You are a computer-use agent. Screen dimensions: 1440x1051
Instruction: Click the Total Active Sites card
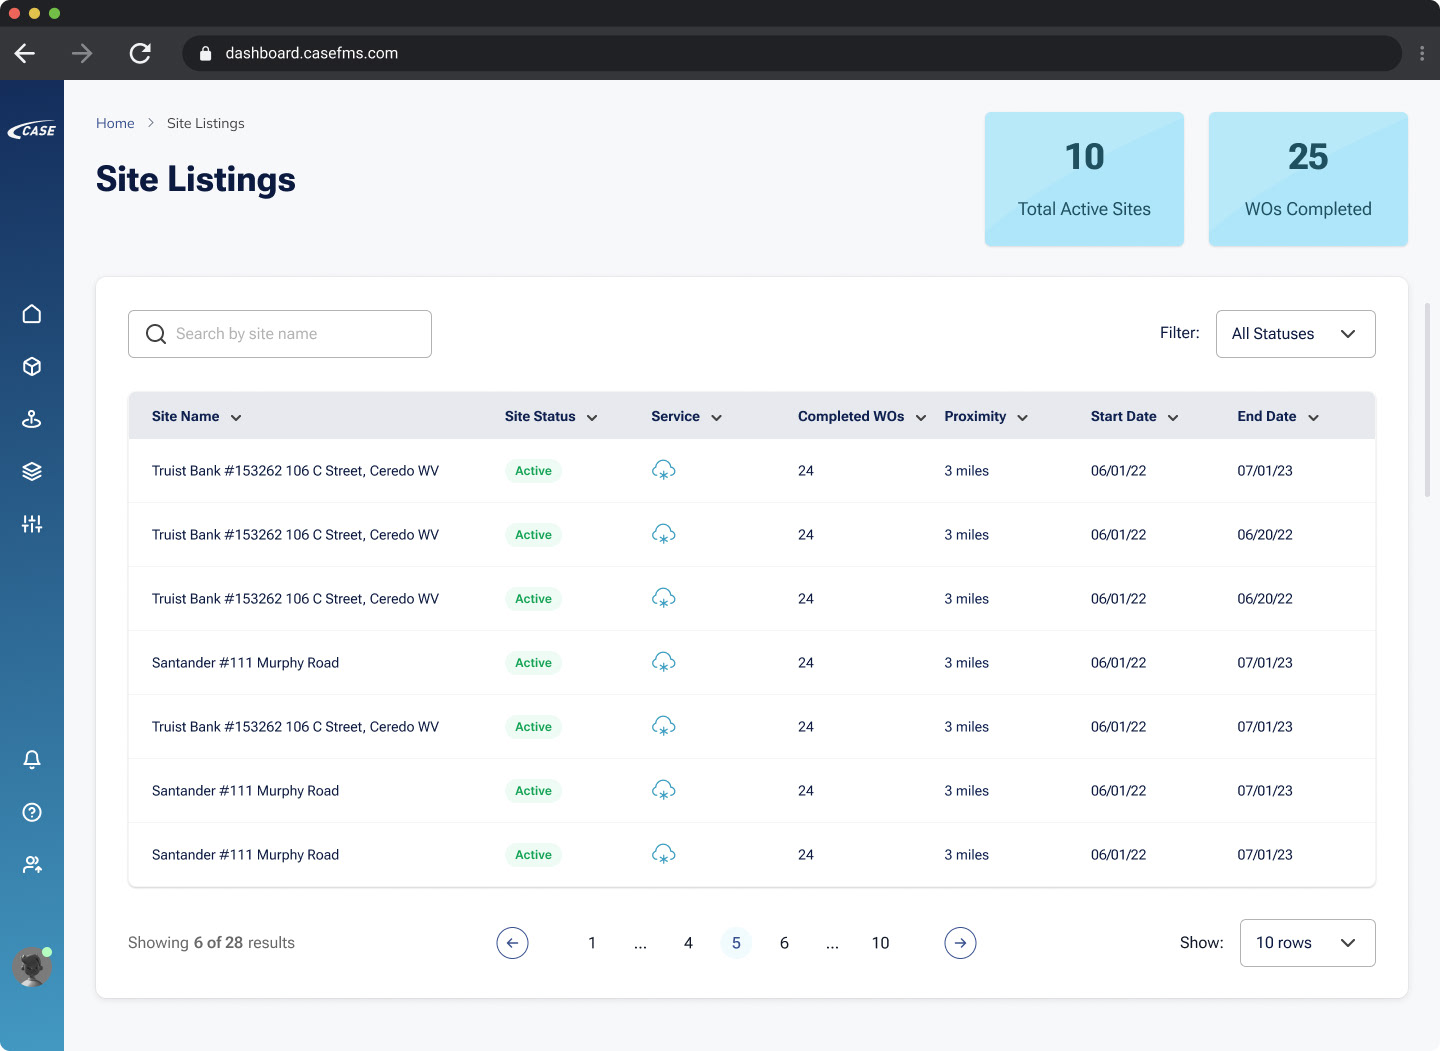coord(1084,179)
